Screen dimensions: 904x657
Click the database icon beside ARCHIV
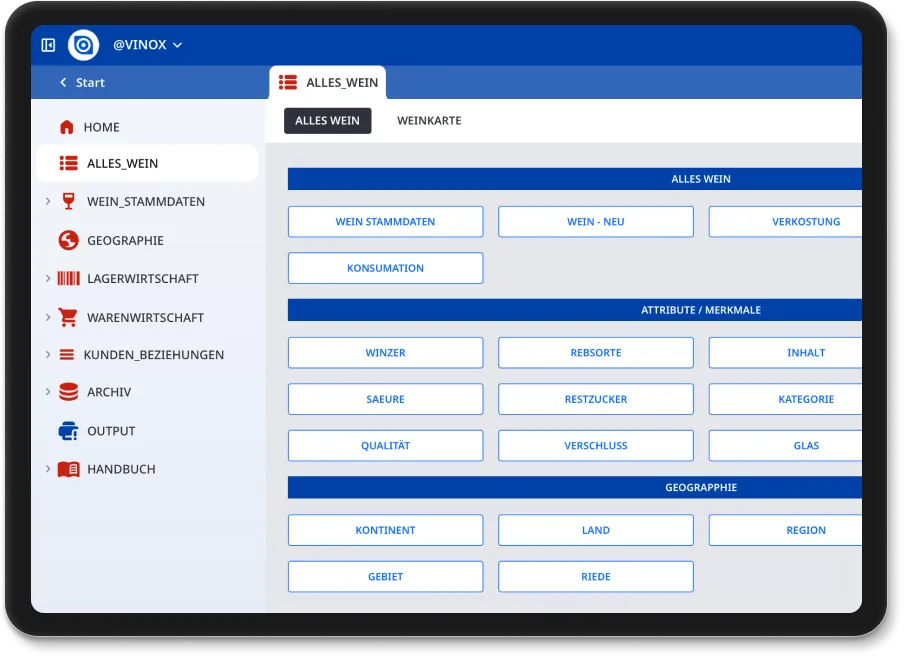68,392
